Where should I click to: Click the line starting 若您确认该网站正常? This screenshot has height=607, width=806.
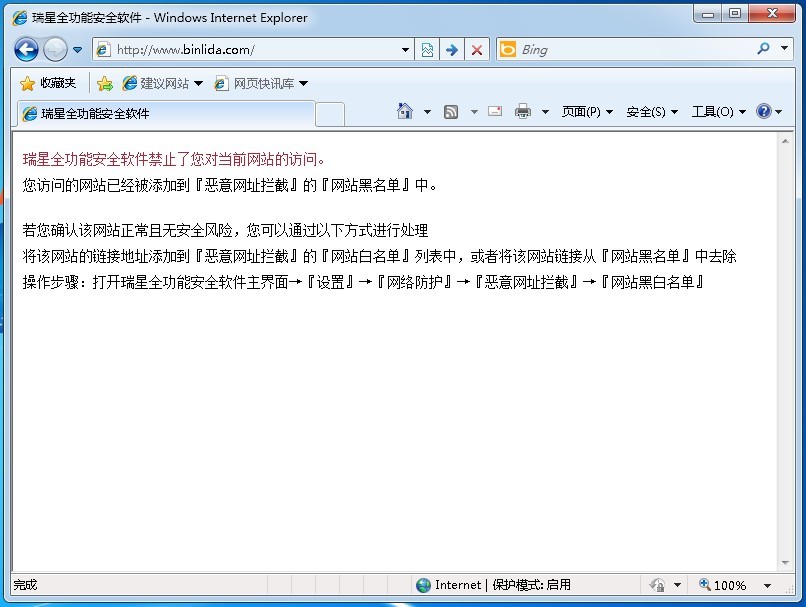coord(225,230)
